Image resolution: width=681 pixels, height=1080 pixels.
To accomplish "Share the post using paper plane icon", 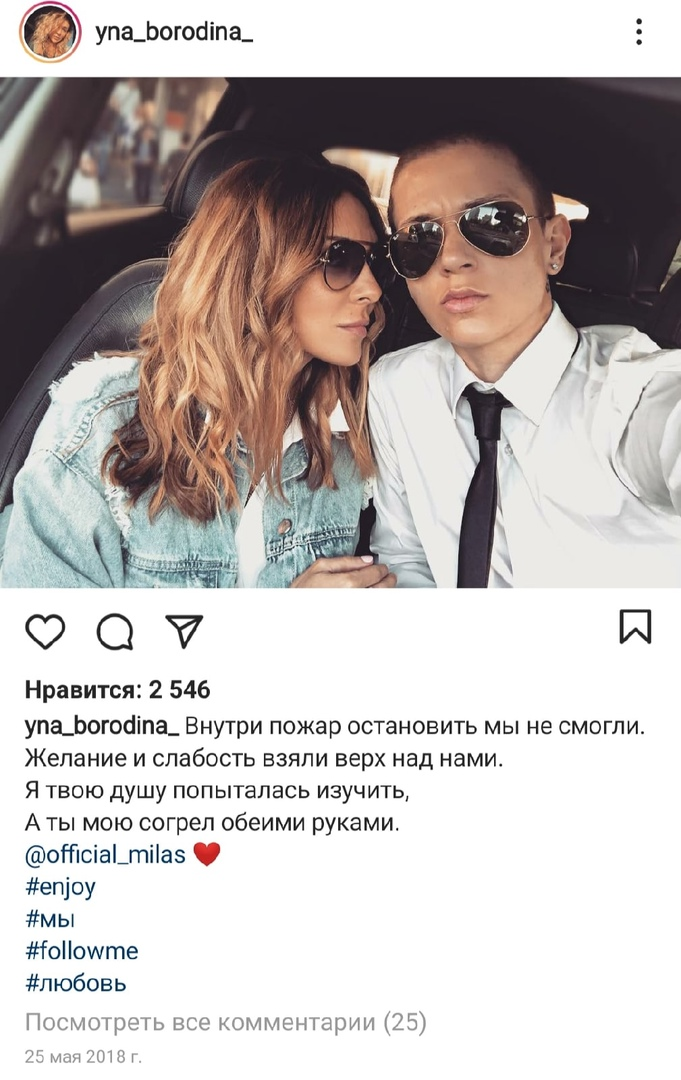I will 184,630.
